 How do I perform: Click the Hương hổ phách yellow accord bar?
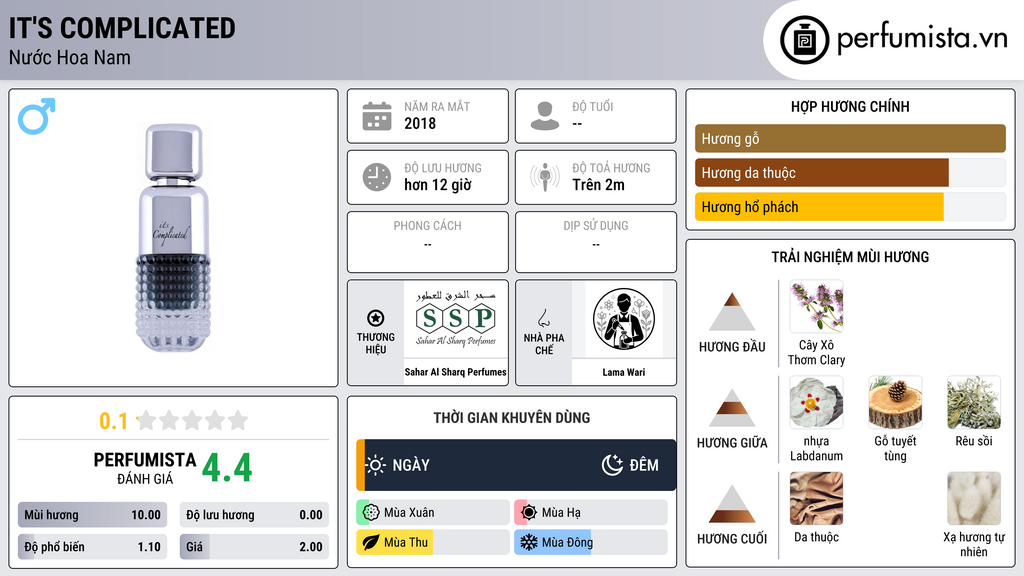tap(850, 207)
